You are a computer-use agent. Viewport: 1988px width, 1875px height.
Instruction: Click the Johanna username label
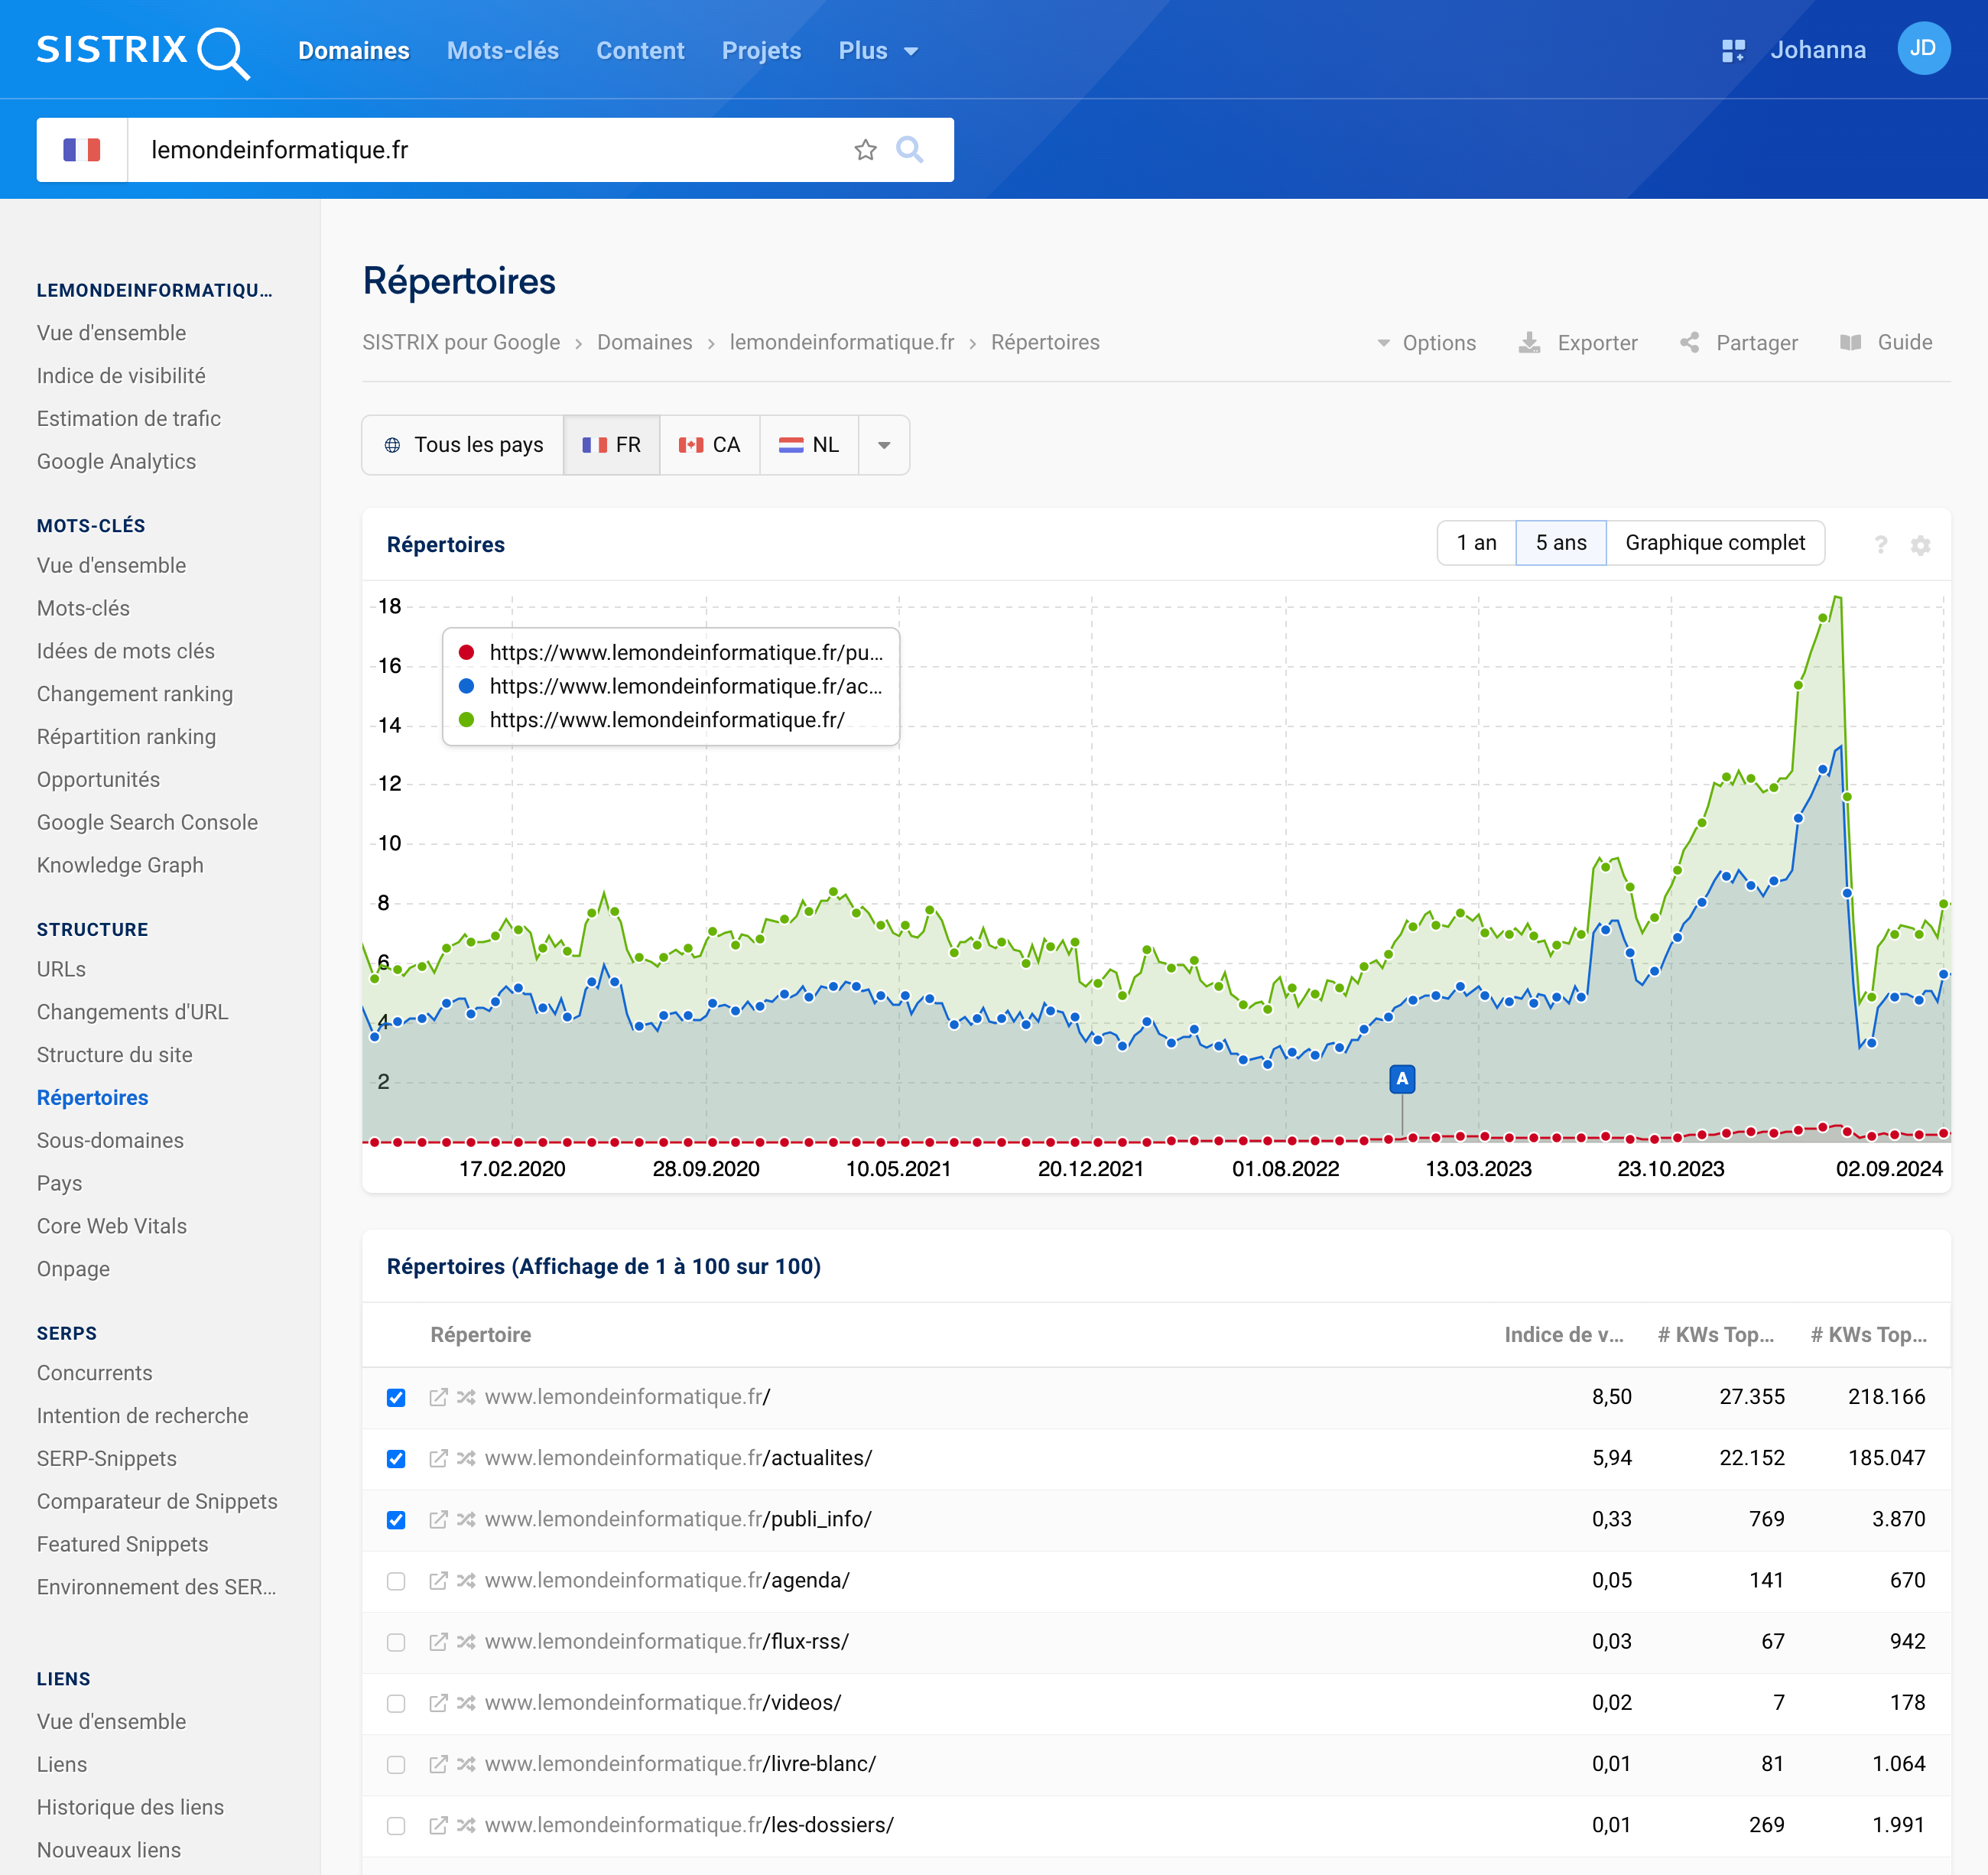pos(1817,50)
